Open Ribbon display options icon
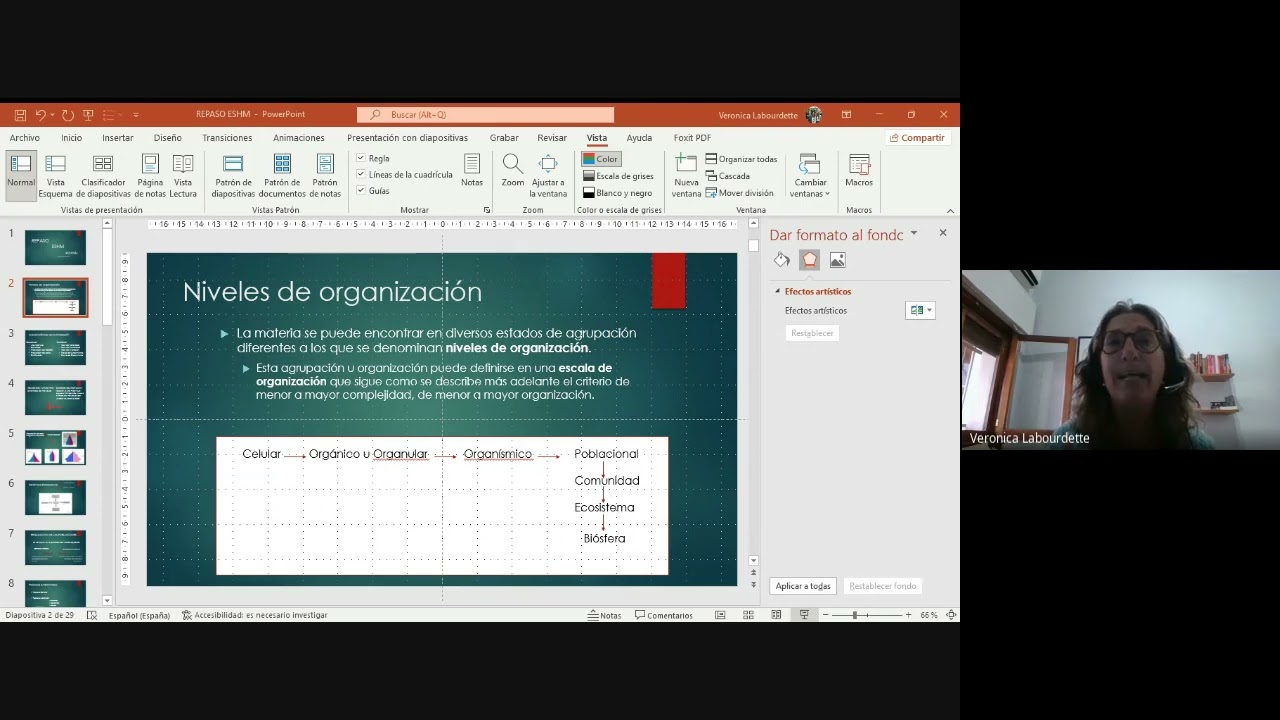Viewport: 1280px width, 720px height. point(846,115)
